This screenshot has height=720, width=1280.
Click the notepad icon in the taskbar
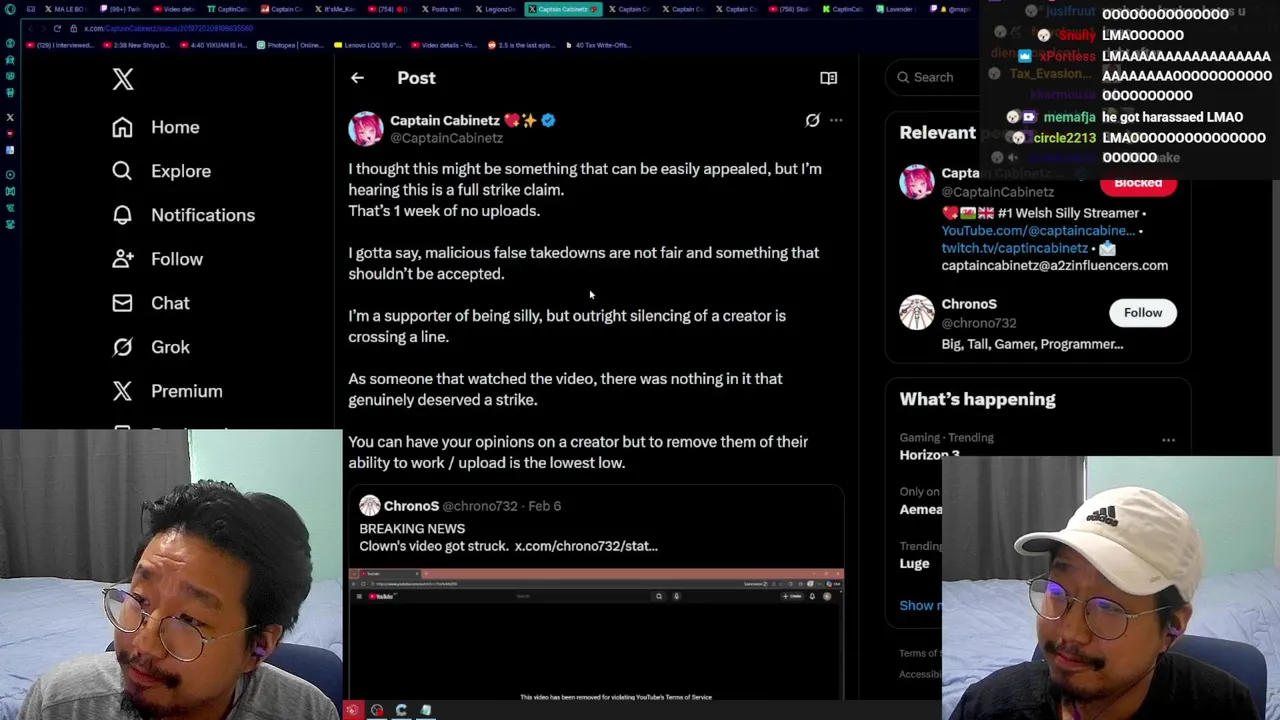(x=425, y=710)
